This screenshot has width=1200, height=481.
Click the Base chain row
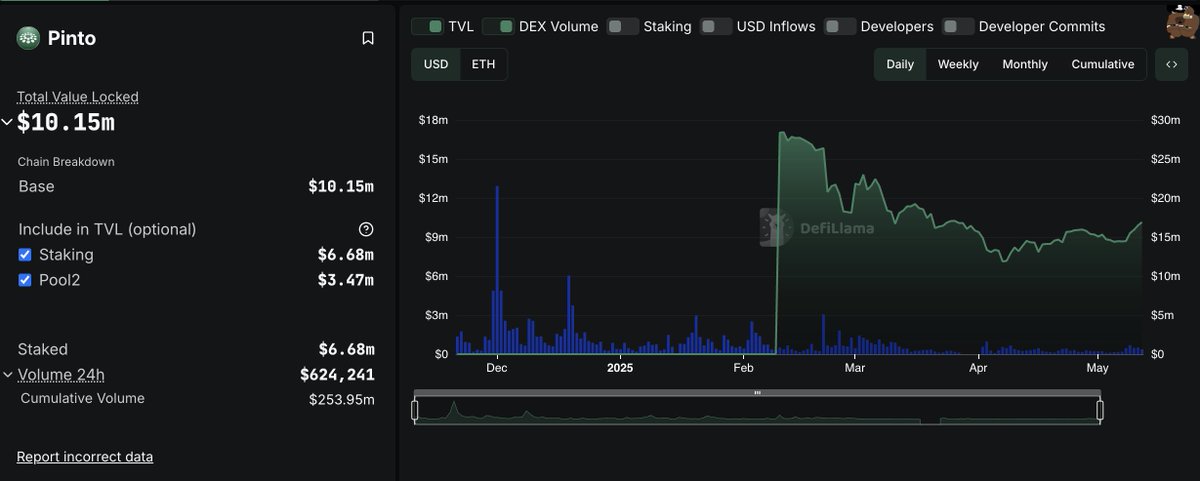coord(196,187)
